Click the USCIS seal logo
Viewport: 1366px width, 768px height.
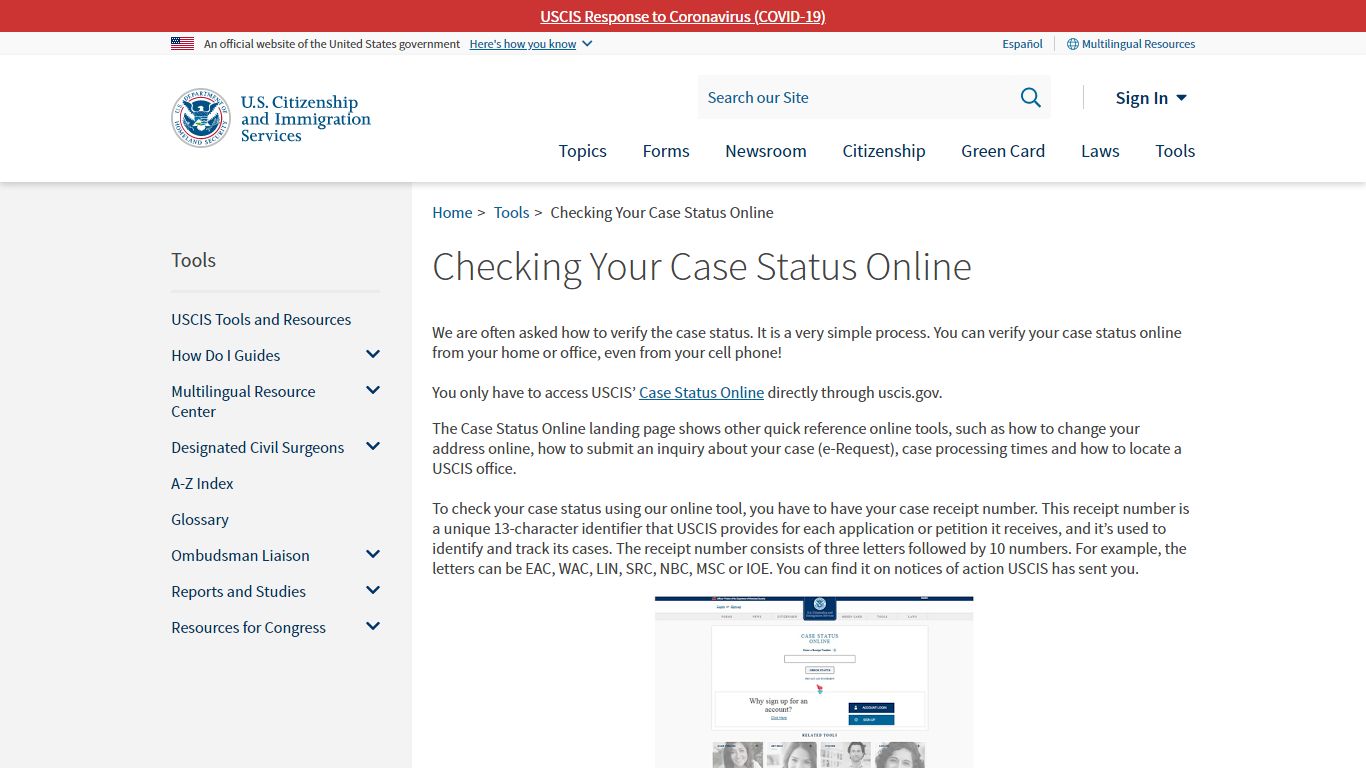coord(201,118)
